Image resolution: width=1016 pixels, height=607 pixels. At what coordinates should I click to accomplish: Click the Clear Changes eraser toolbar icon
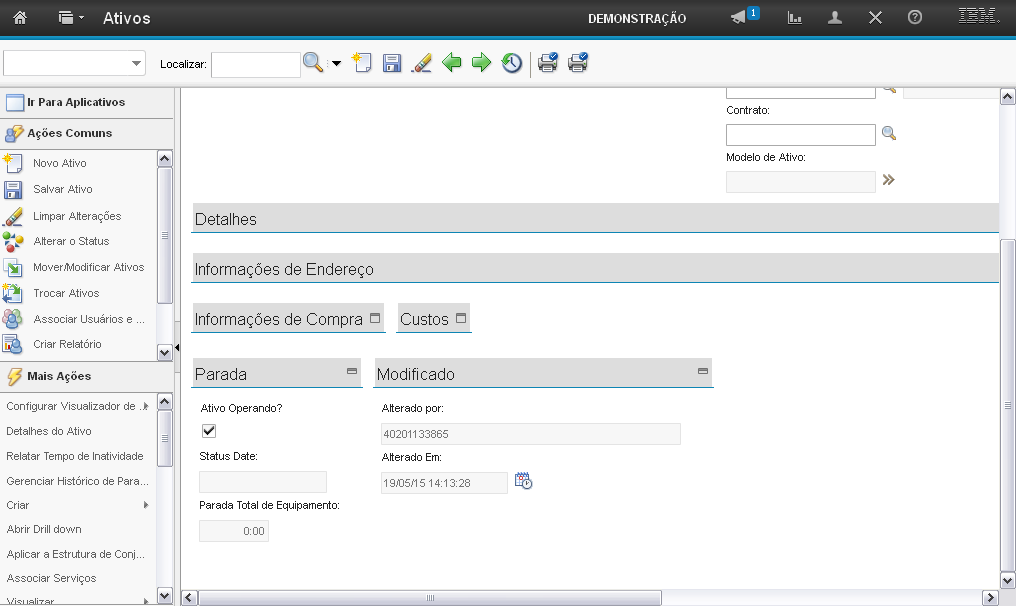422,63
